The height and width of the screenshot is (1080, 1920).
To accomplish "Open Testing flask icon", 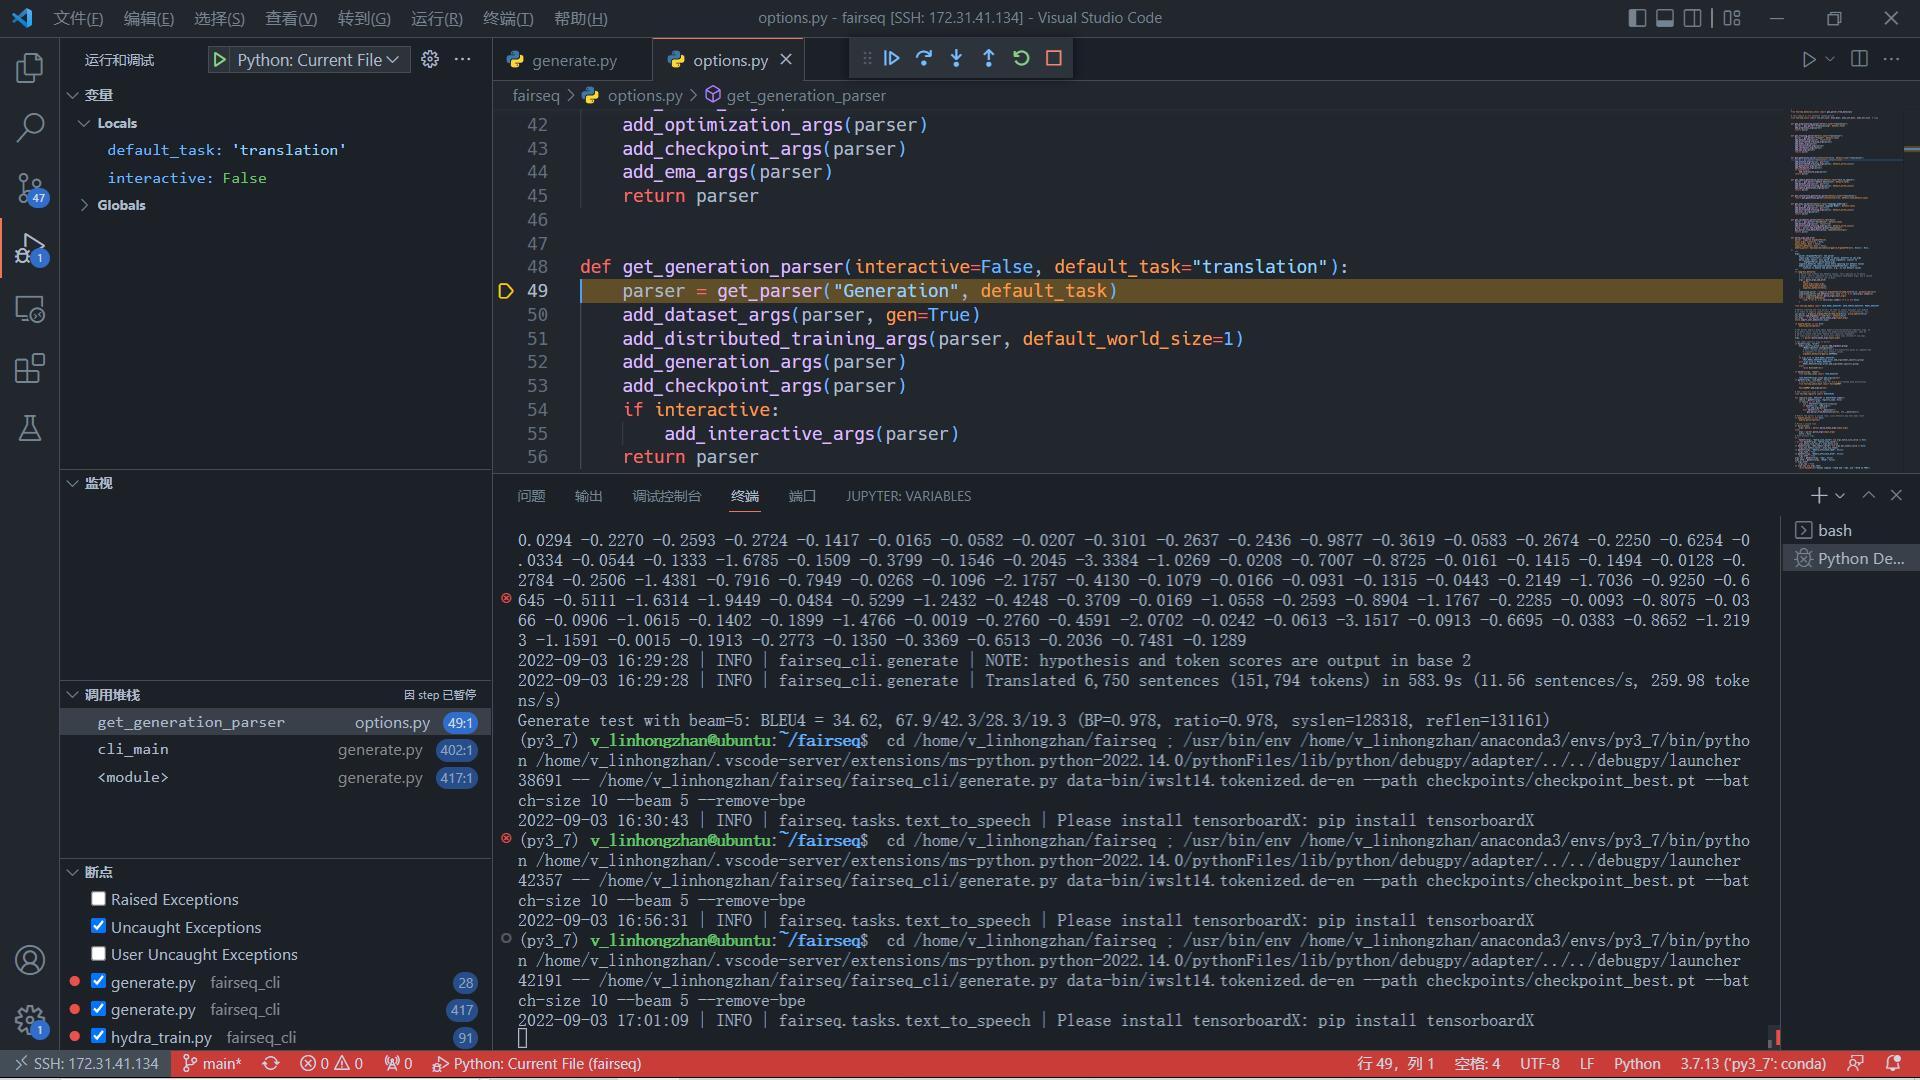I will [x=30, y=429].
